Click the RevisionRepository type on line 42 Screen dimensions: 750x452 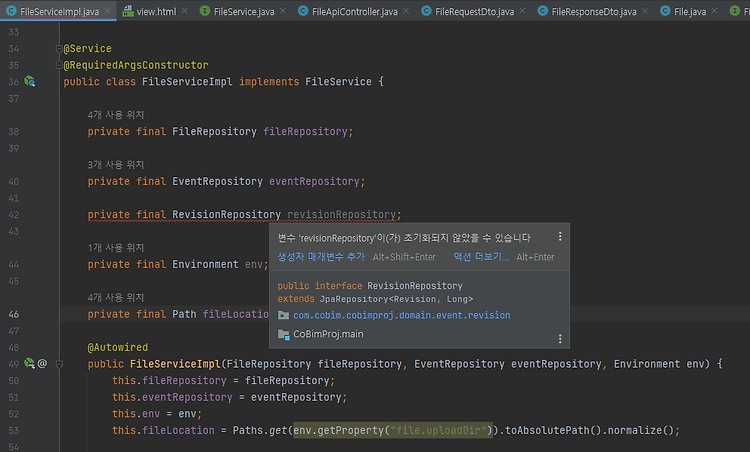click(x=226, y=215)
